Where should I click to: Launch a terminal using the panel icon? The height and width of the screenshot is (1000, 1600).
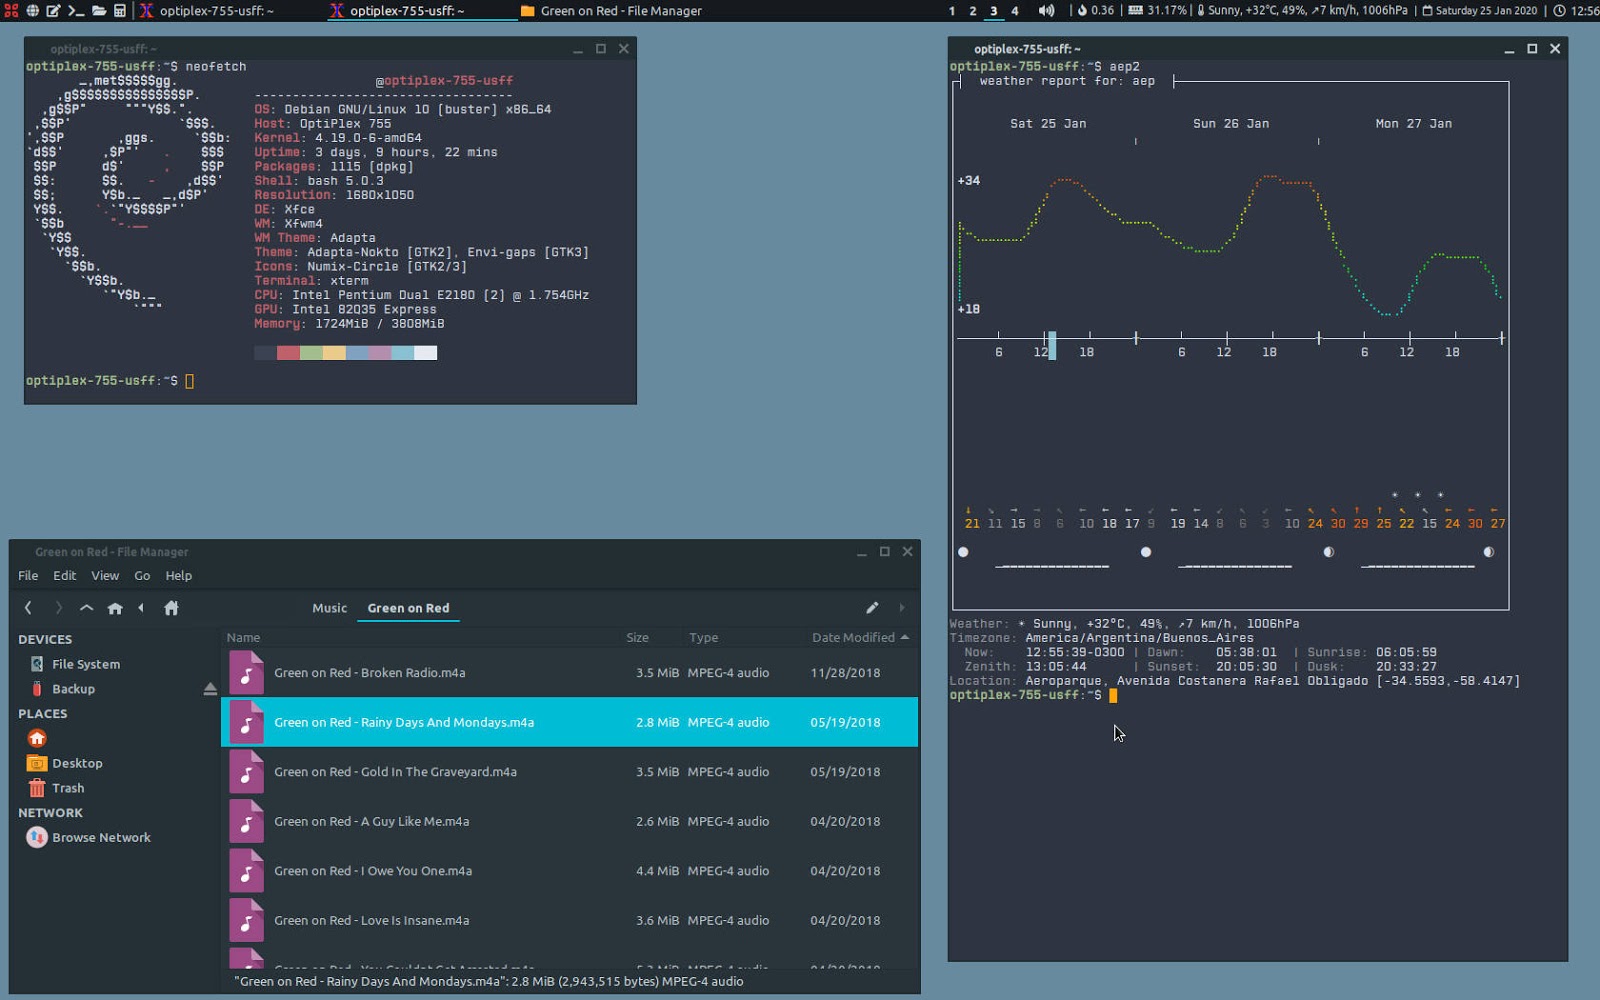[76, 11]
